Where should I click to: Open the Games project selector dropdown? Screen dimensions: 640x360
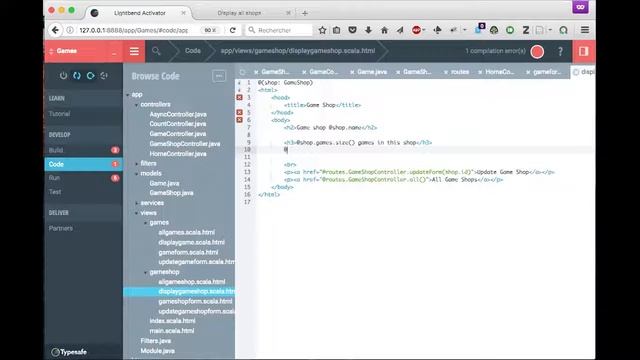pyautogui.click(x=83, y=51)
